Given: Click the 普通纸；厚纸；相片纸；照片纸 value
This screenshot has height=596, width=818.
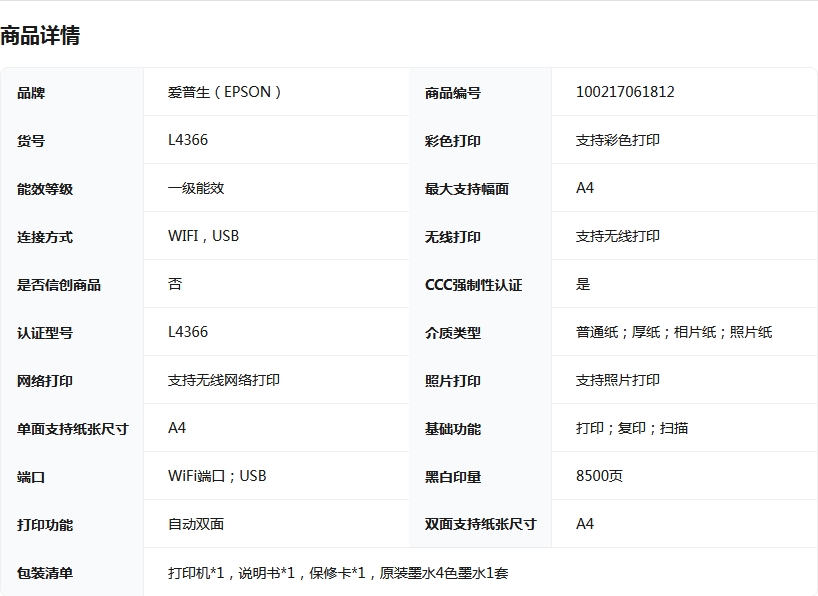Looking at the screenshot, I should click(x=674, y=332).
